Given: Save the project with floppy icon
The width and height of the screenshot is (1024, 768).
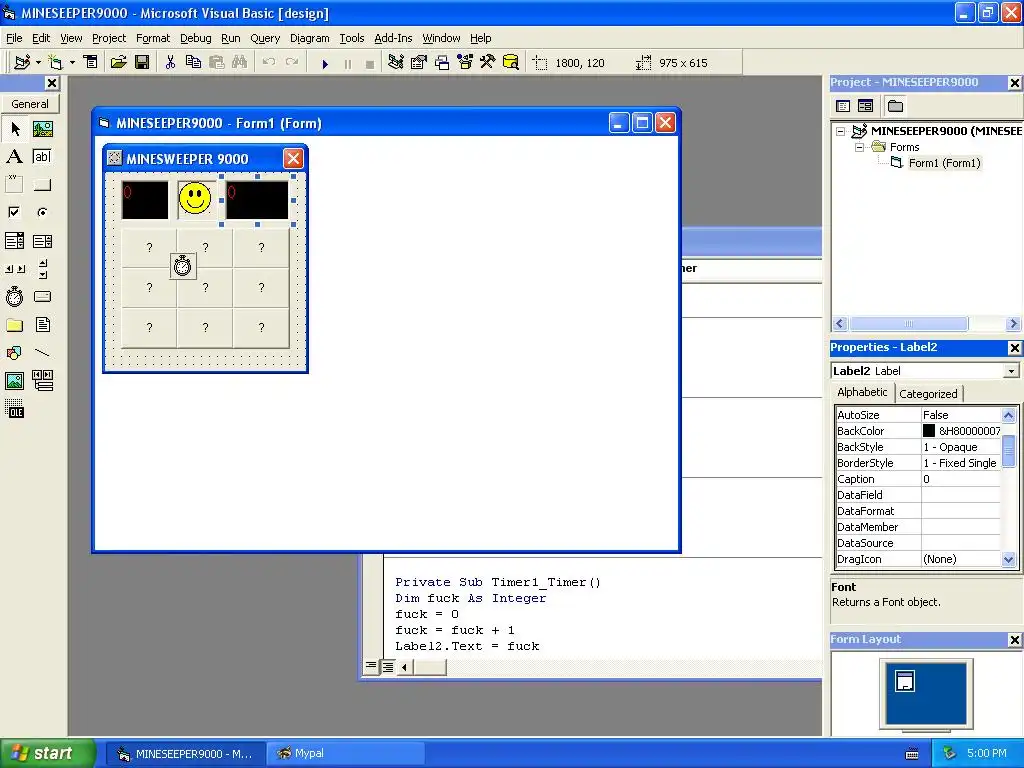Looking at the screenshot, I should point(142,62).
